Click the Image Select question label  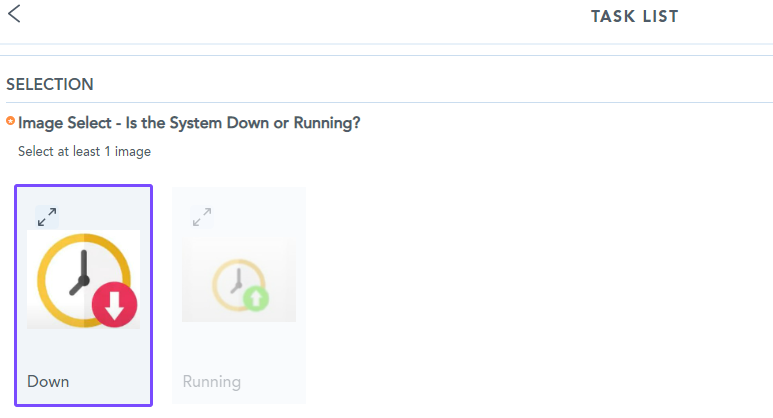point(189,123)
